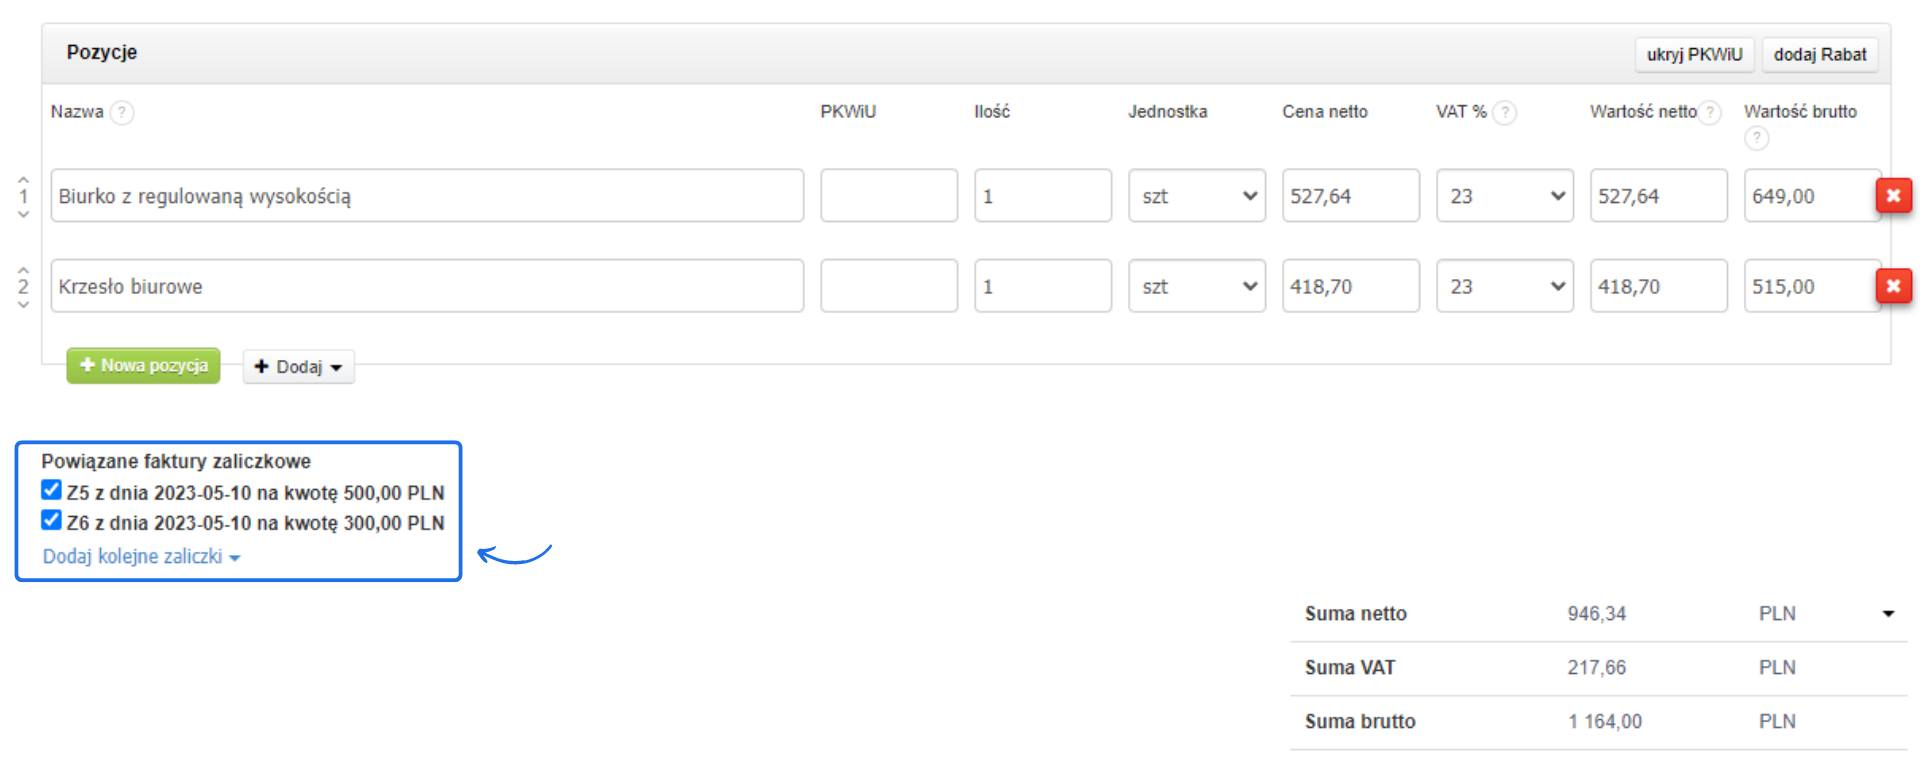The height and width of the screenshot is (762, 1920).
Task: Uncheck advance invoice Z6 for 300,00 PLN
Action: click(52, 520)
